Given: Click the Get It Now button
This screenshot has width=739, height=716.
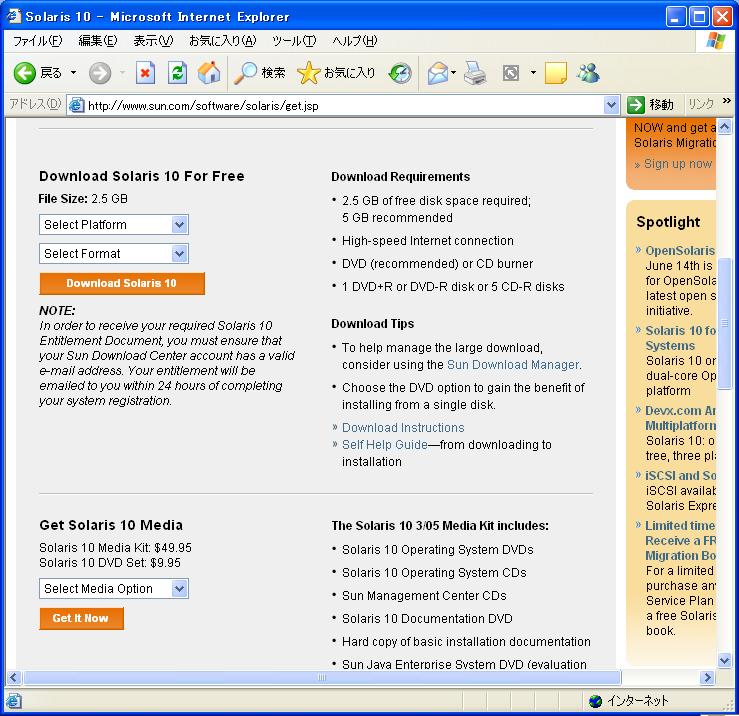Looking at the screenshot, I should click(x=82, y=618).
